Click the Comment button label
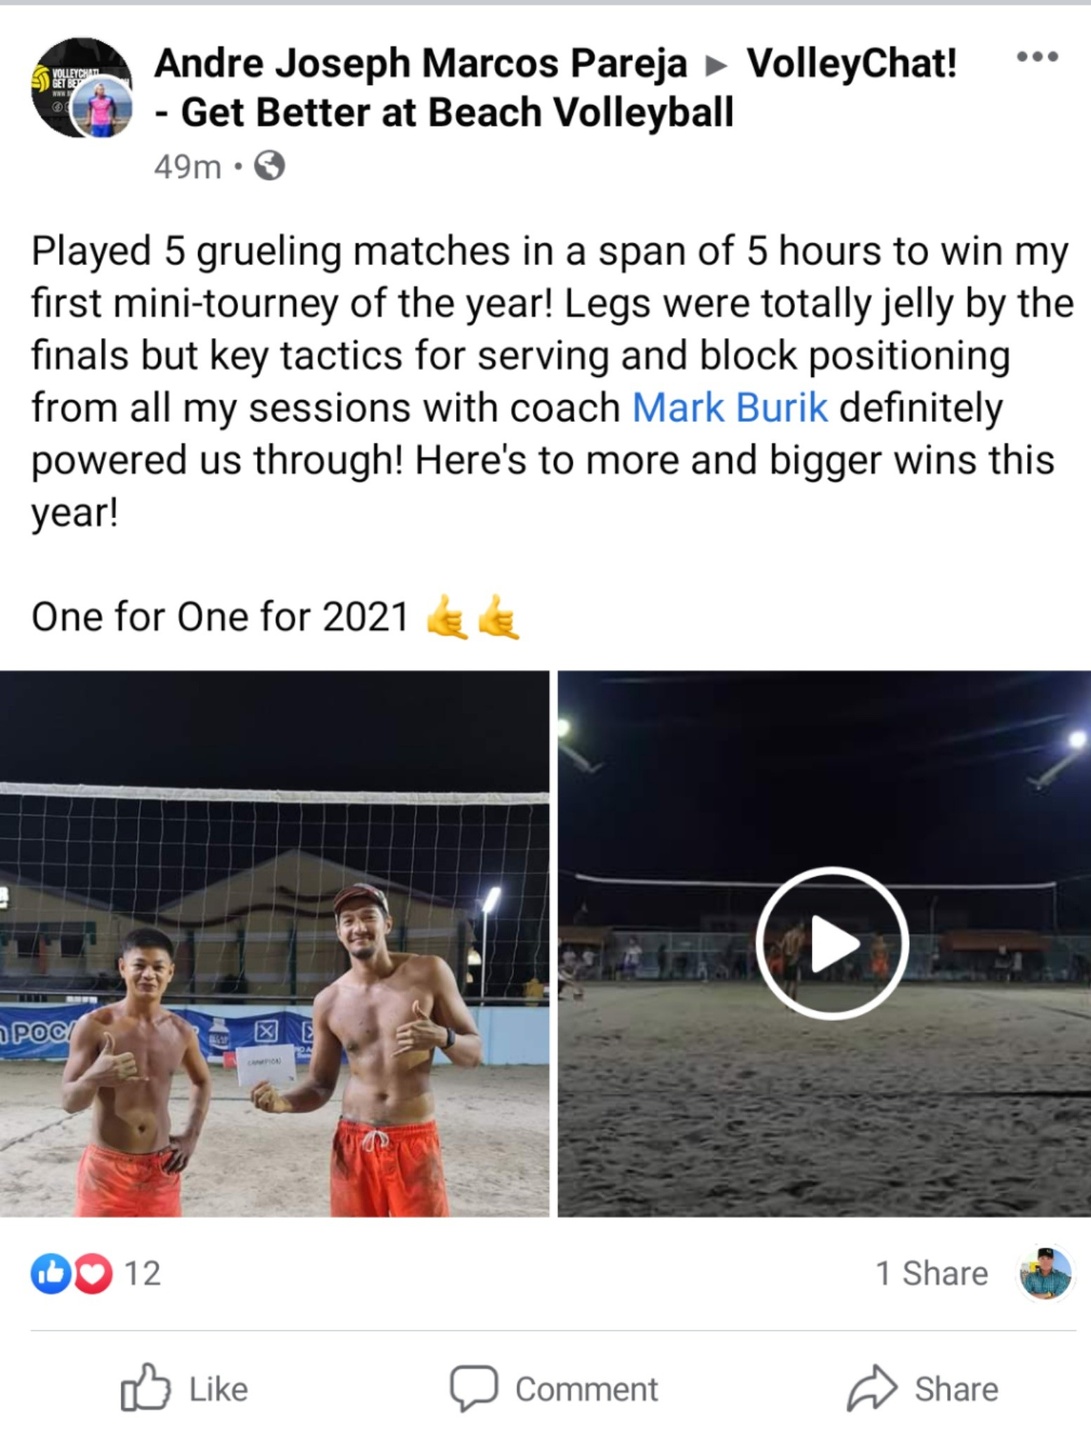 point(586,1389)
